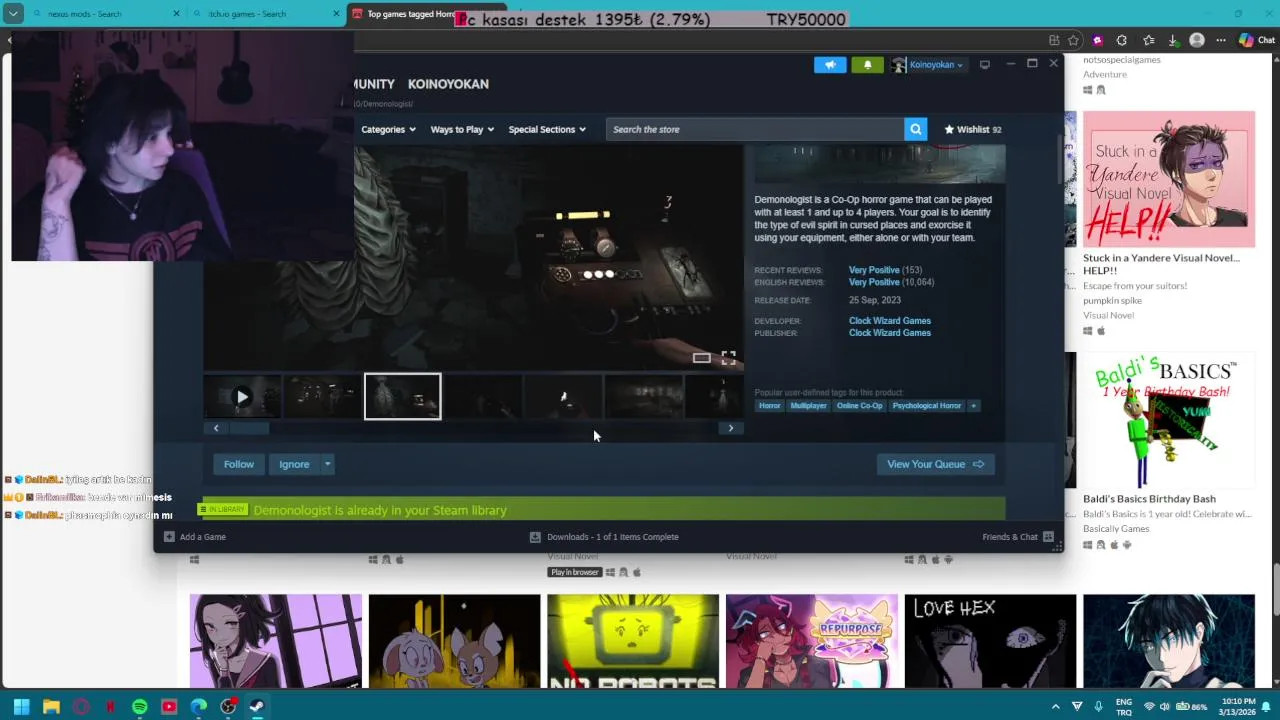Follow the Demonologist game
The image size is (1280, 720).
239,464
